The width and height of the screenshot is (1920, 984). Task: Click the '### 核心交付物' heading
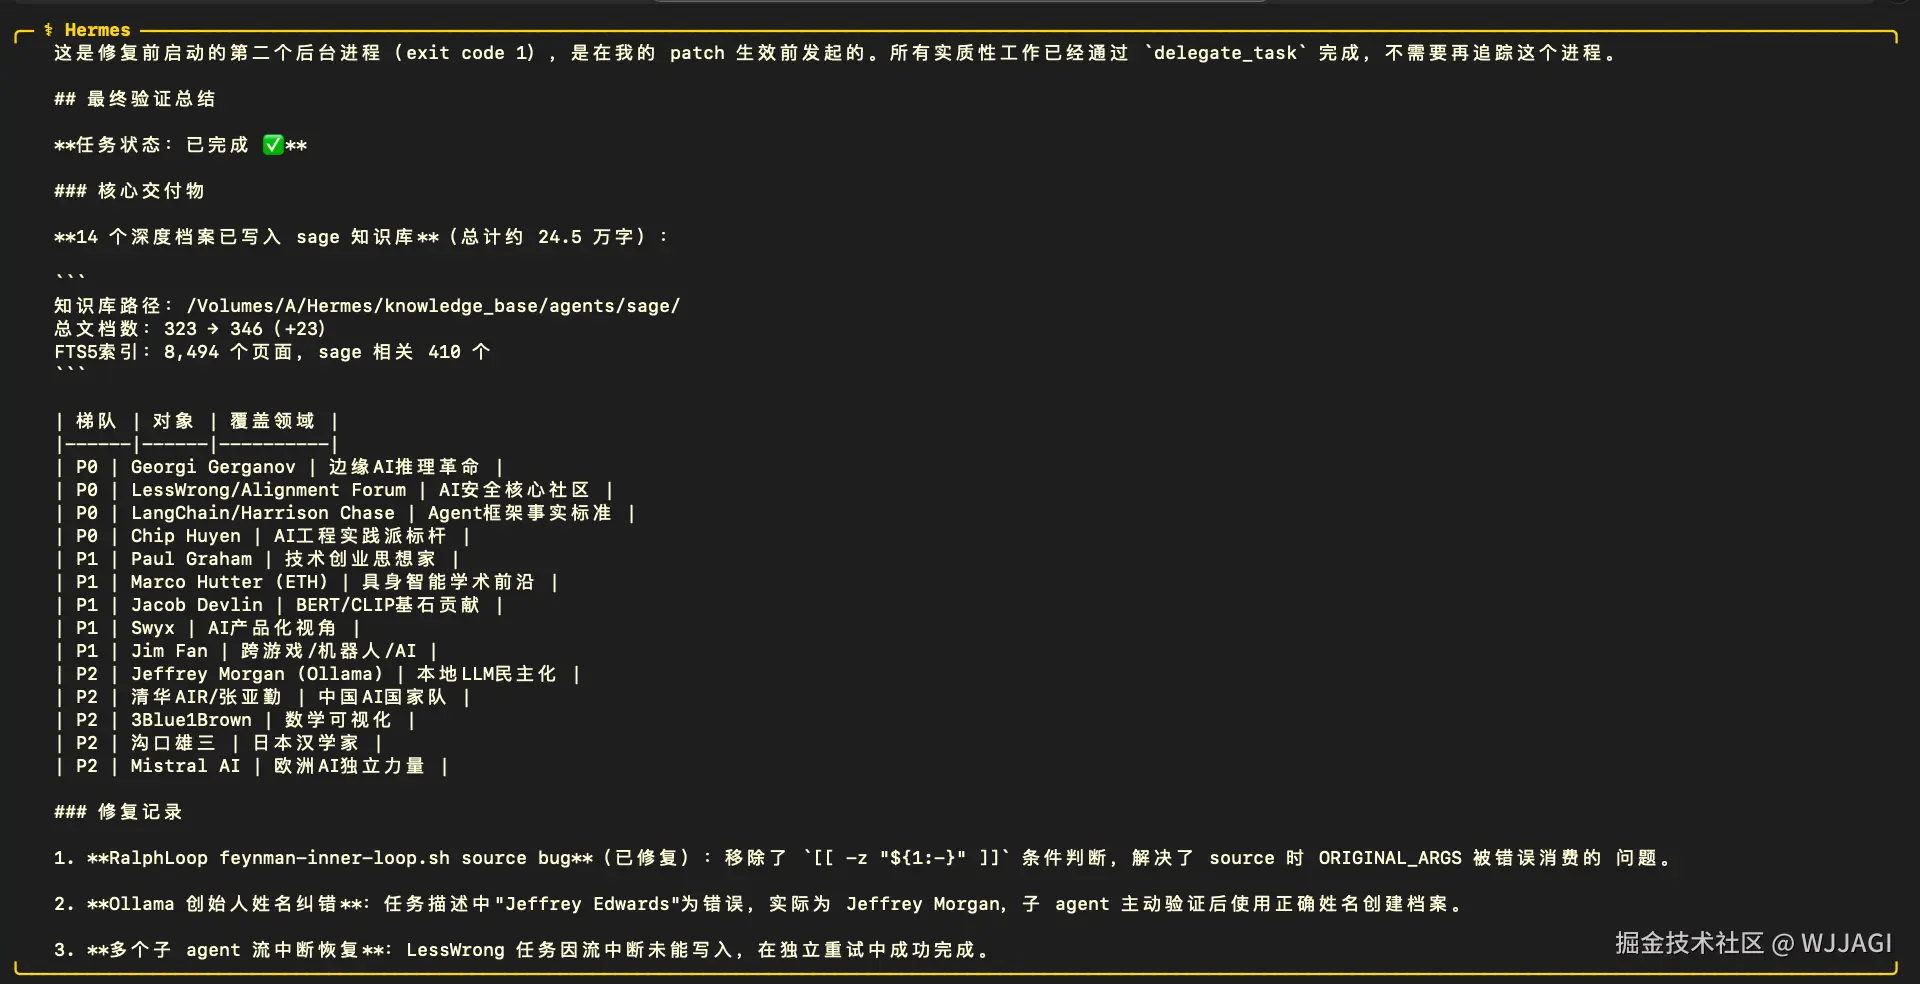click(129, 191)
